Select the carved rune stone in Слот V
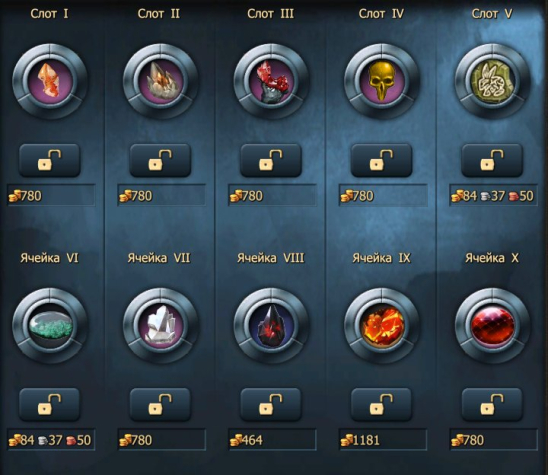This screenshot has height=475, width=548. [x=492, y=81]
